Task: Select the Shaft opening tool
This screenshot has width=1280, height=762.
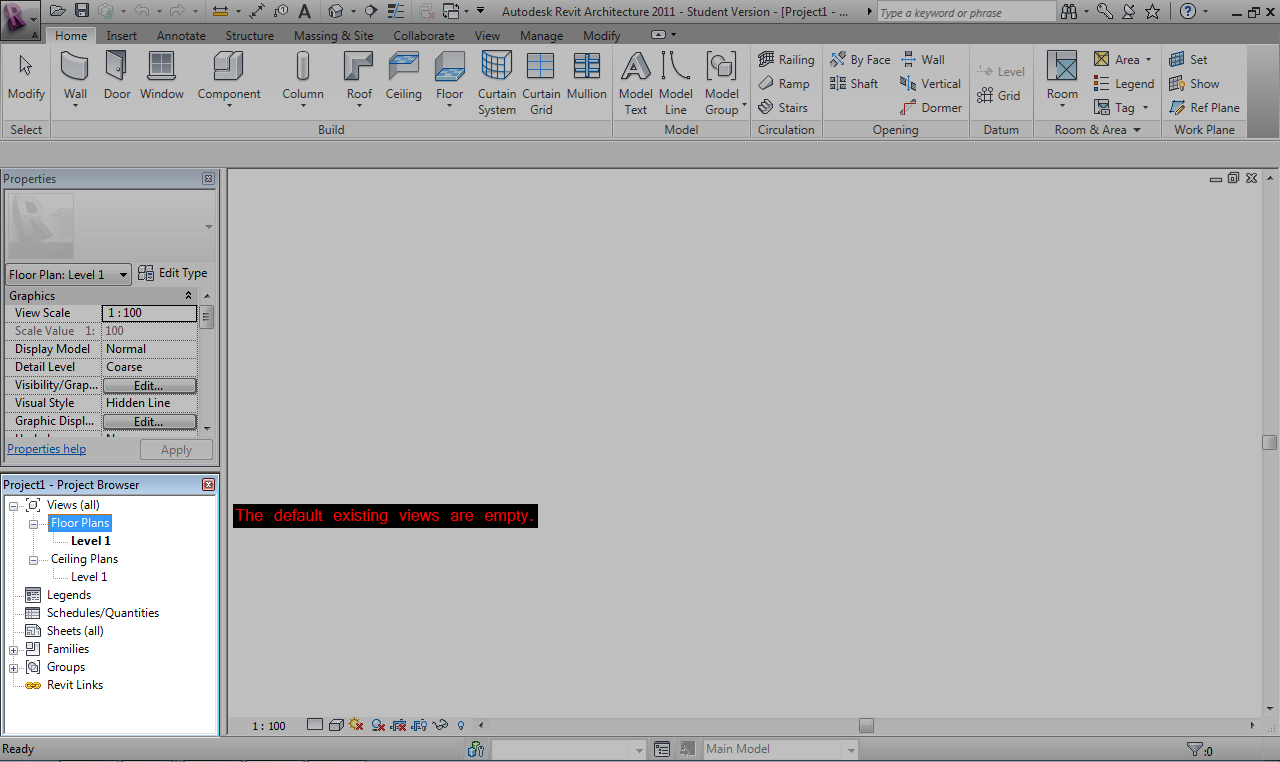Action: [x=854, y=84]
